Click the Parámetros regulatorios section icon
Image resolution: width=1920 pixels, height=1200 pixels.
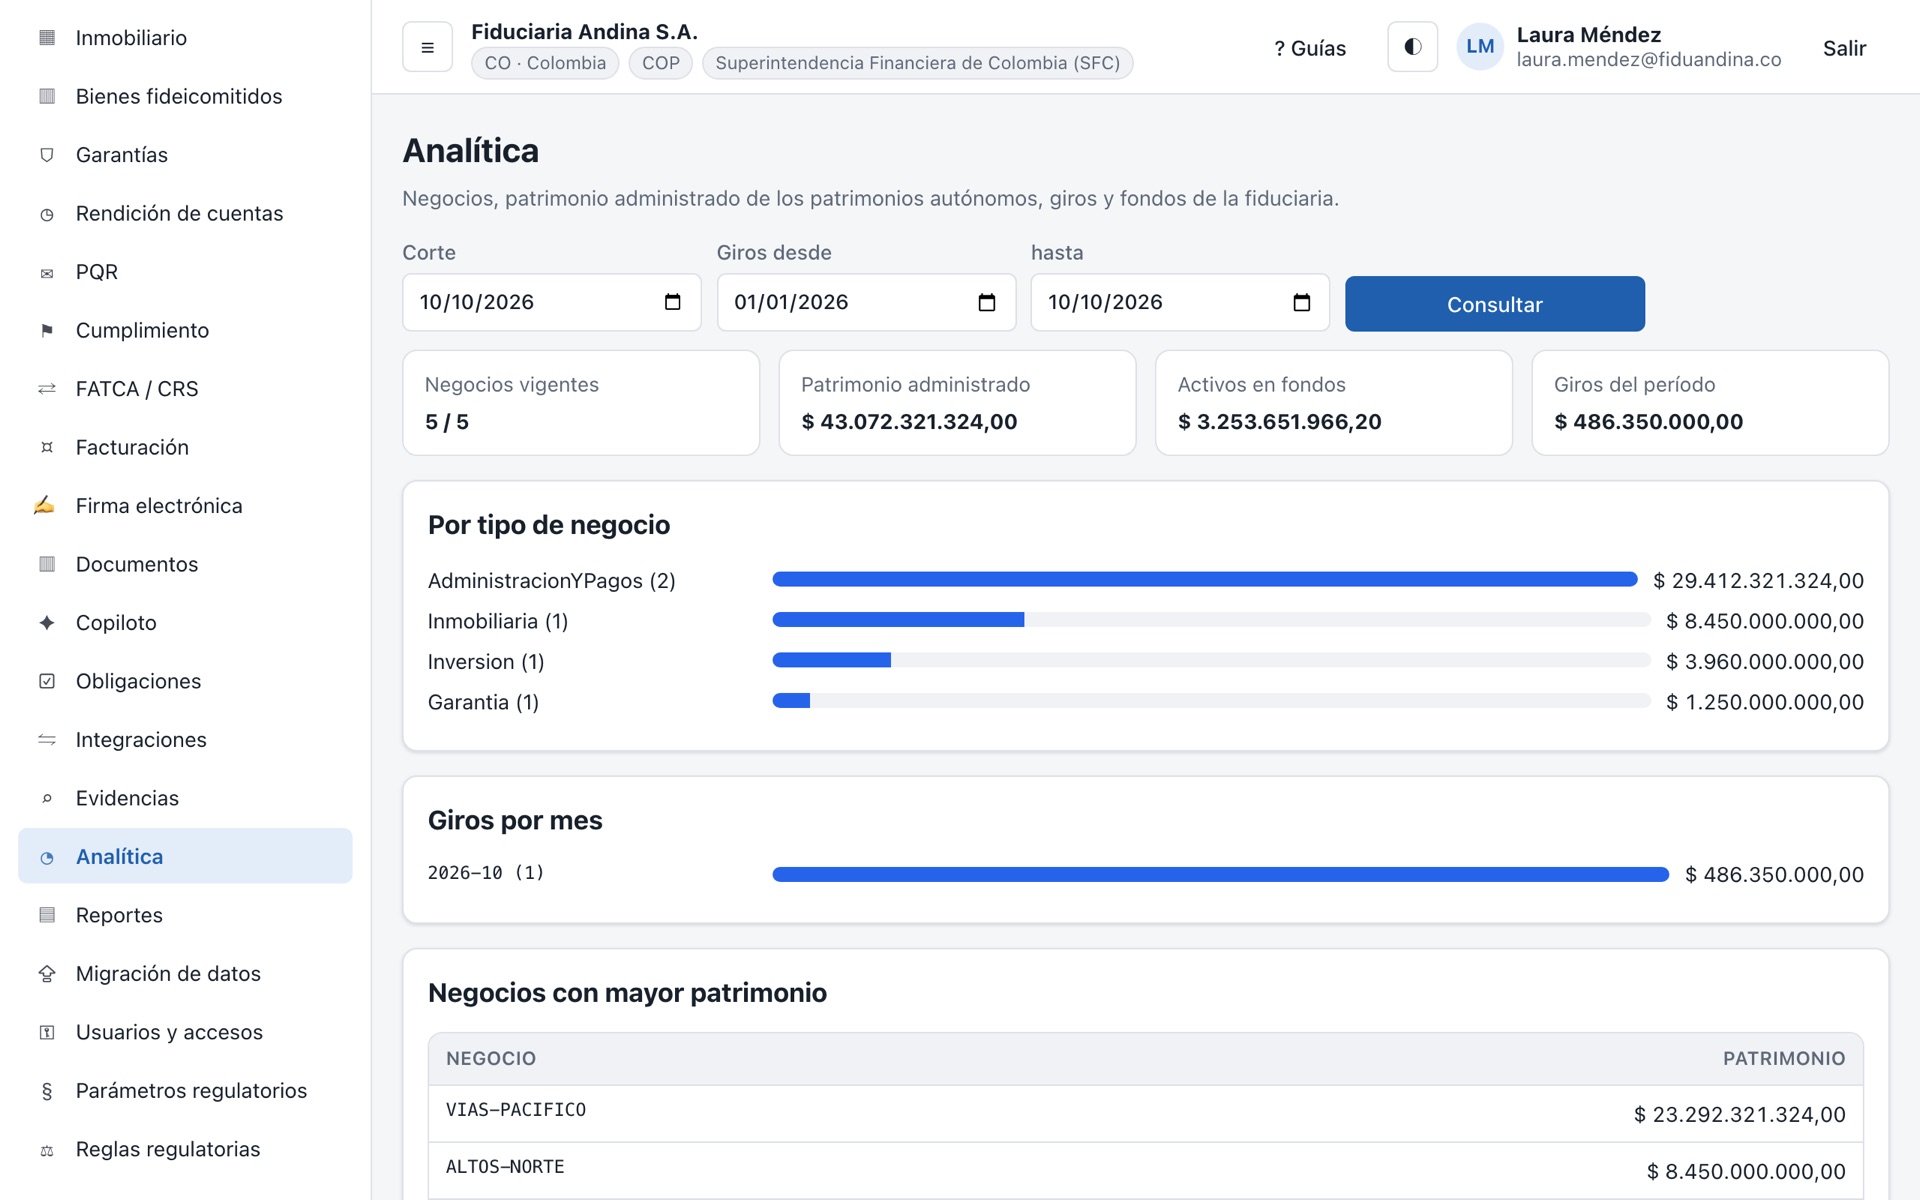[x=47, y=1091]
